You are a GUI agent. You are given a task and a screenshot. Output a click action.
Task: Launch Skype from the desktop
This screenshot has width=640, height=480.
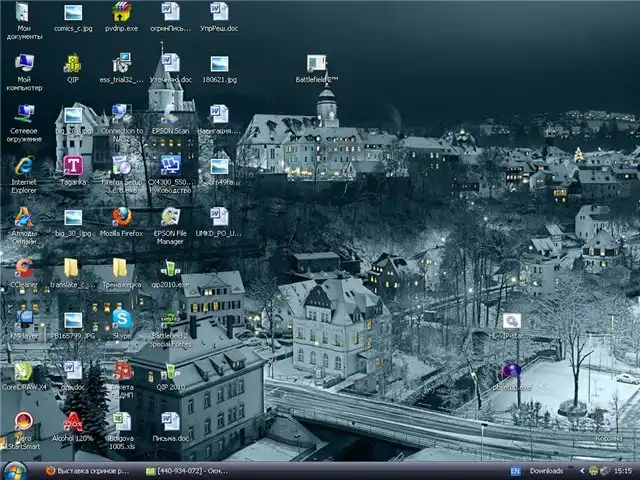click(x=121, y=319)
